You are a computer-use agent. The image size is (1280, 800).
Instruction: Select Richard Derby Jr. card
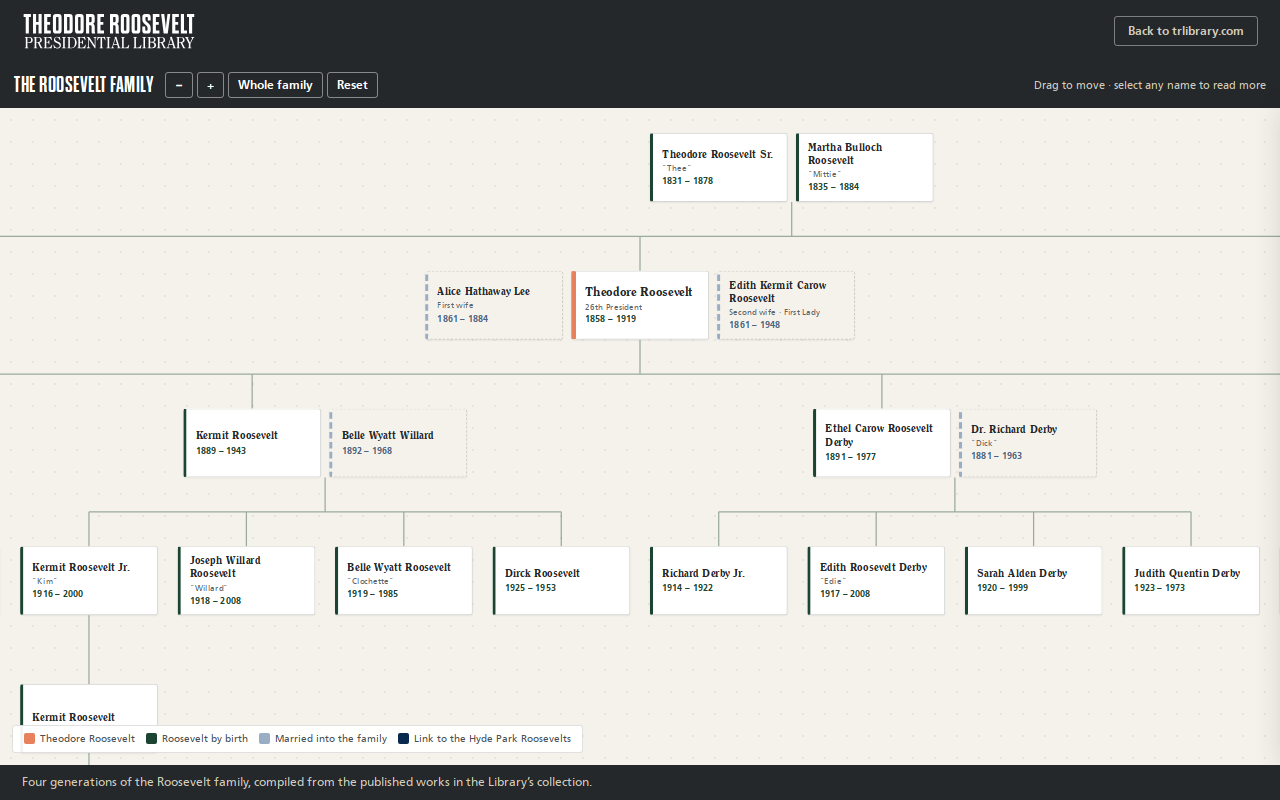point(719,580)
